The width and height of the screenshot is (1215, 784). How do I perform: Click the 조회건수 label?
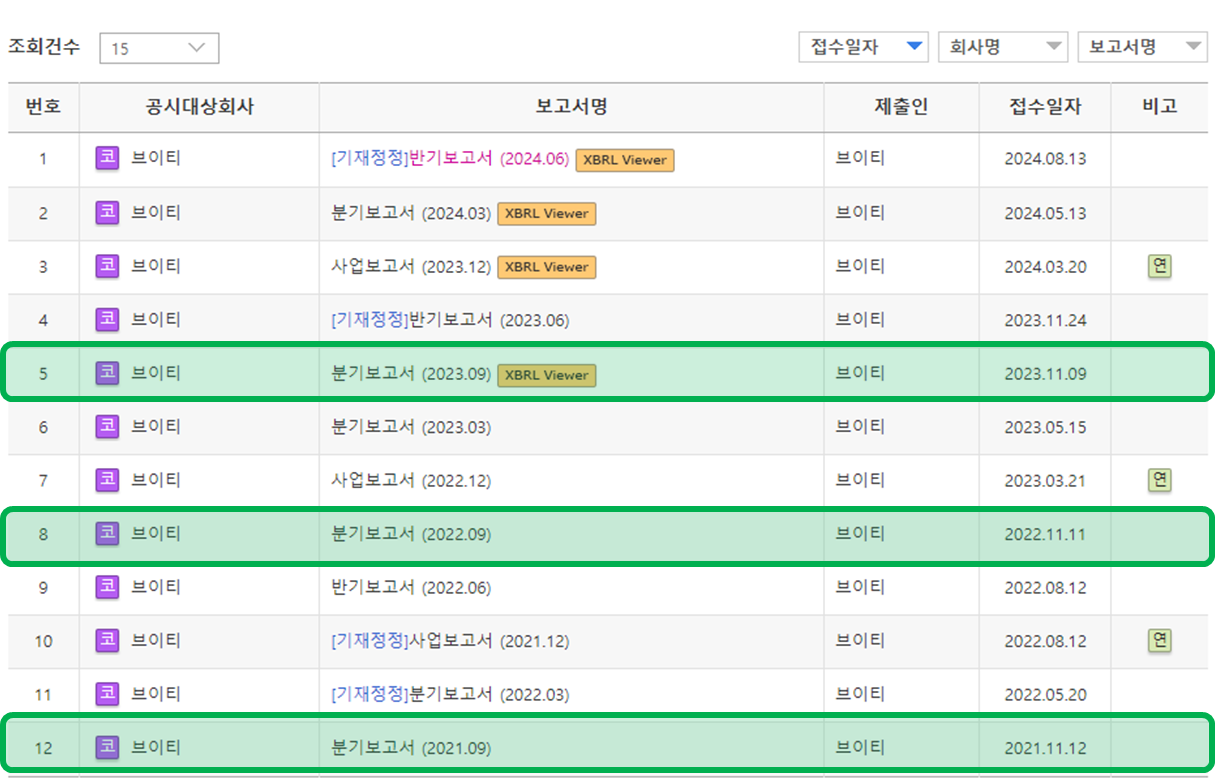(44, 46)
